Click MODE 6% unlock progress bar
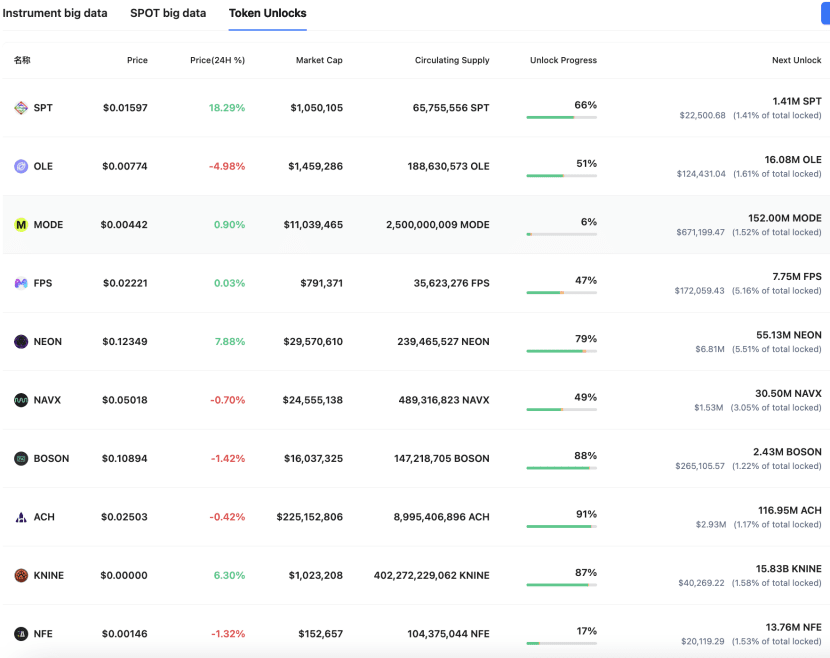Image resolution: width=830 pixels, height=658 pixels. [561, 234]
